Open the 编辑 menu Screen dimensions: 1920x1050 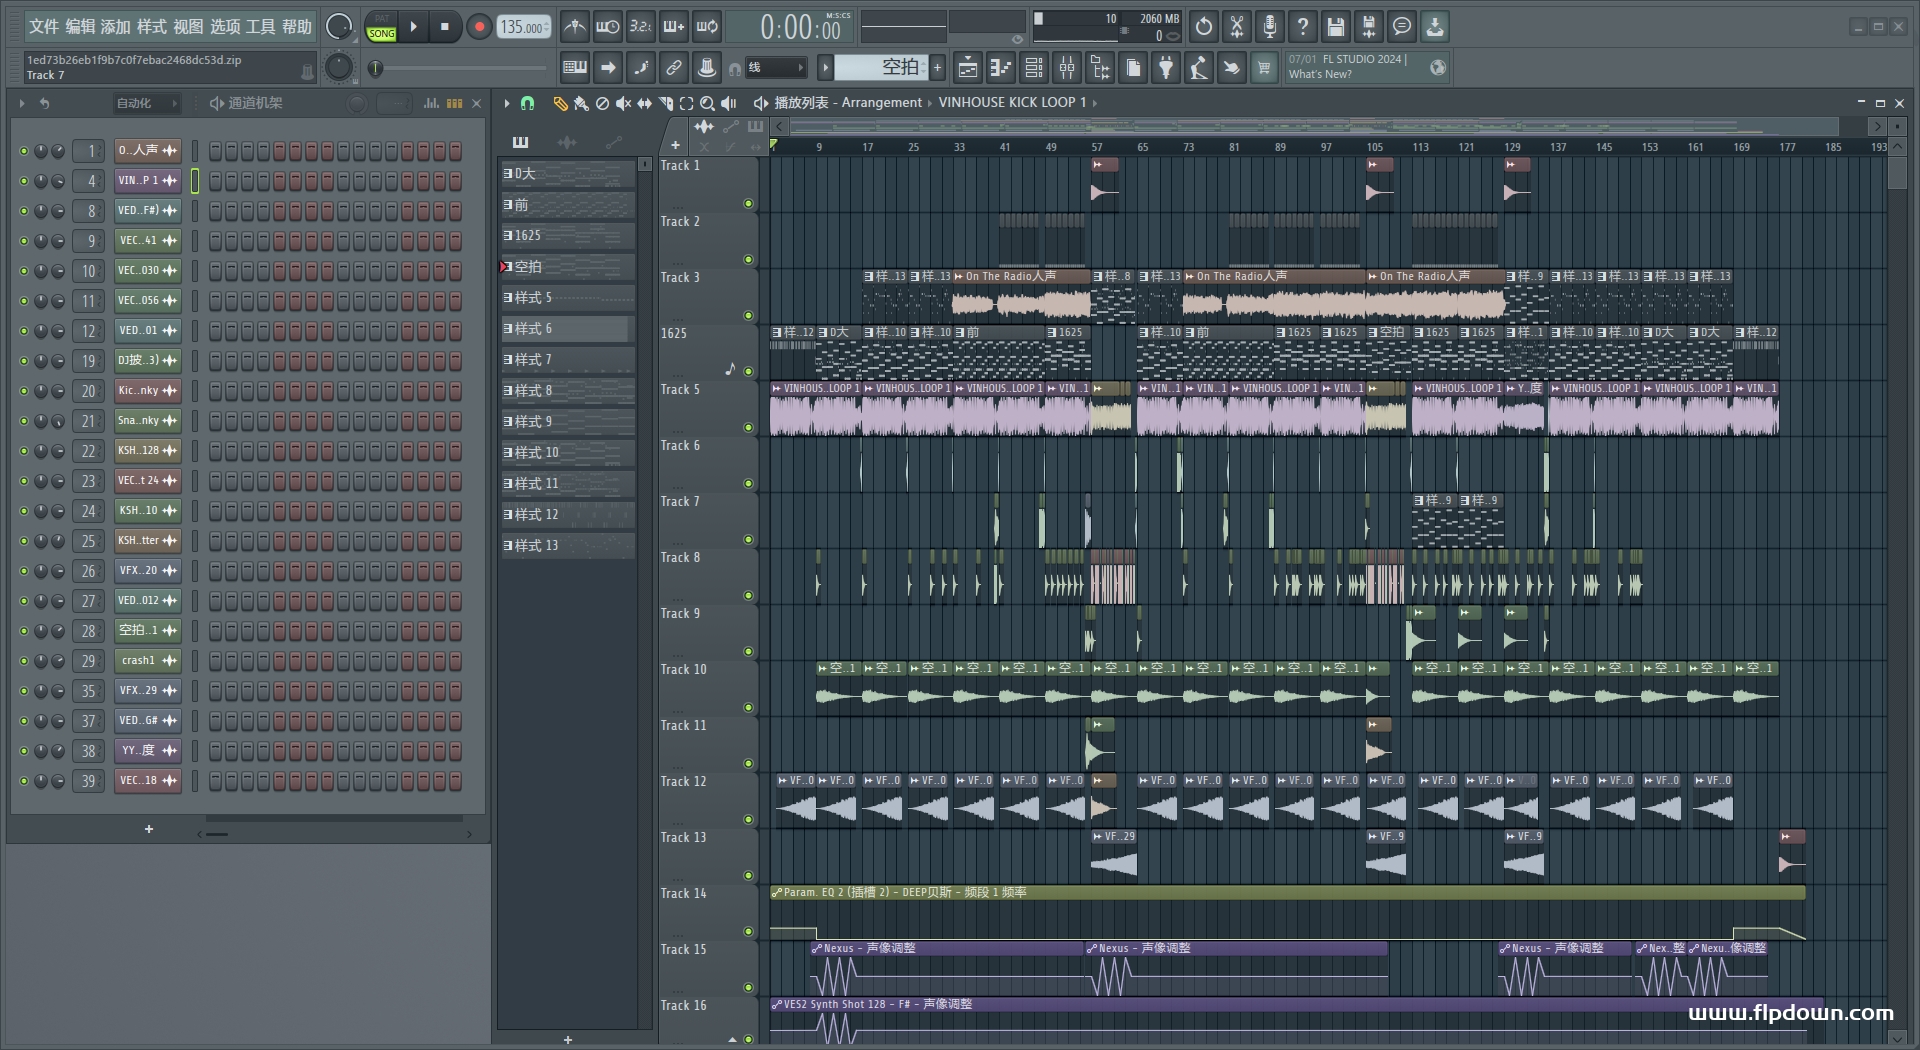click(80, 27)
